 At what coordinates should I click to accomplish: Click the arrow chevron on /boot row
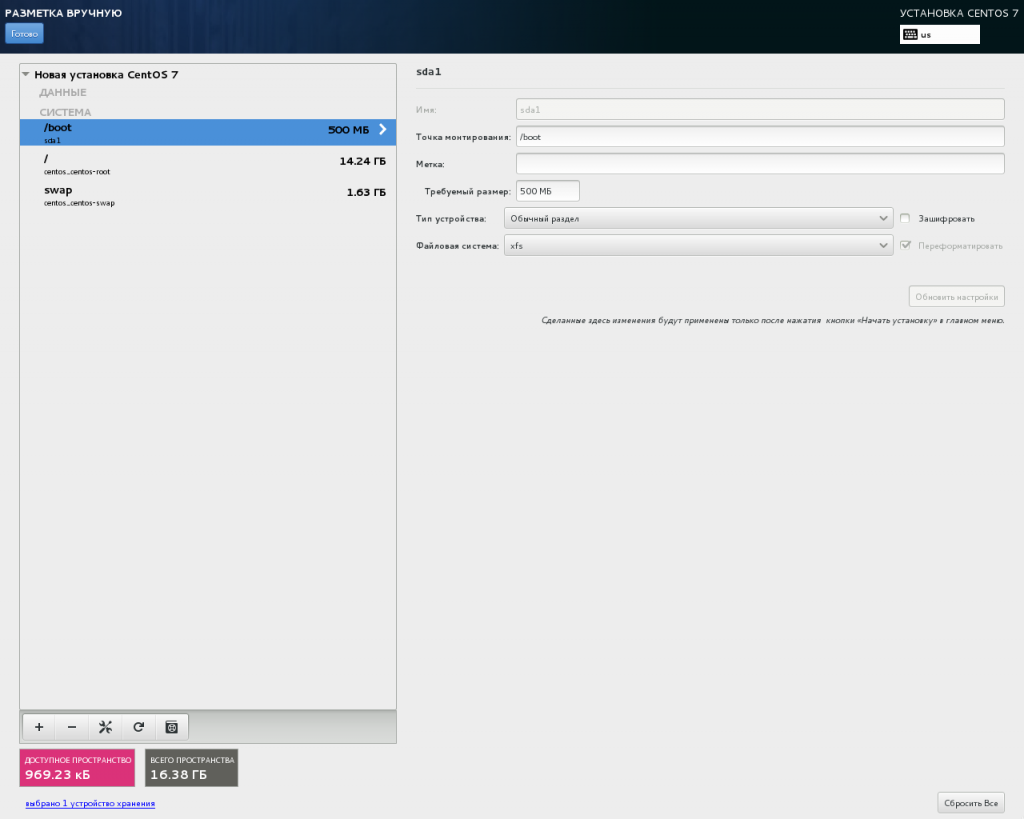coord(382,129)
